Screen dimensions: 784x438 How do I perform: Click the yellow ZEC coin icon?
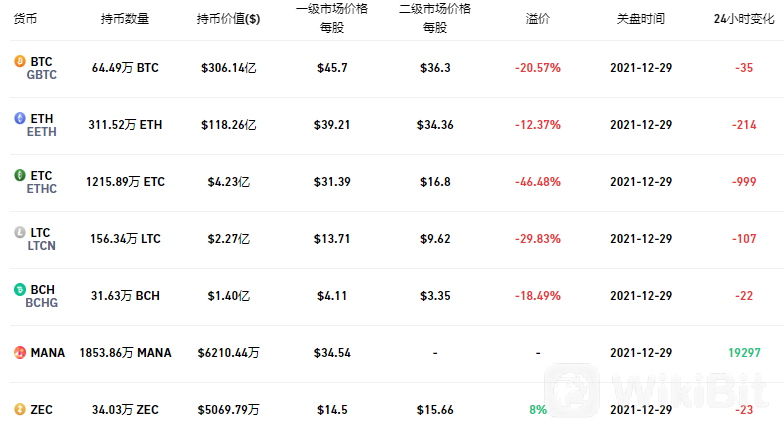click(x=20, y=410)
